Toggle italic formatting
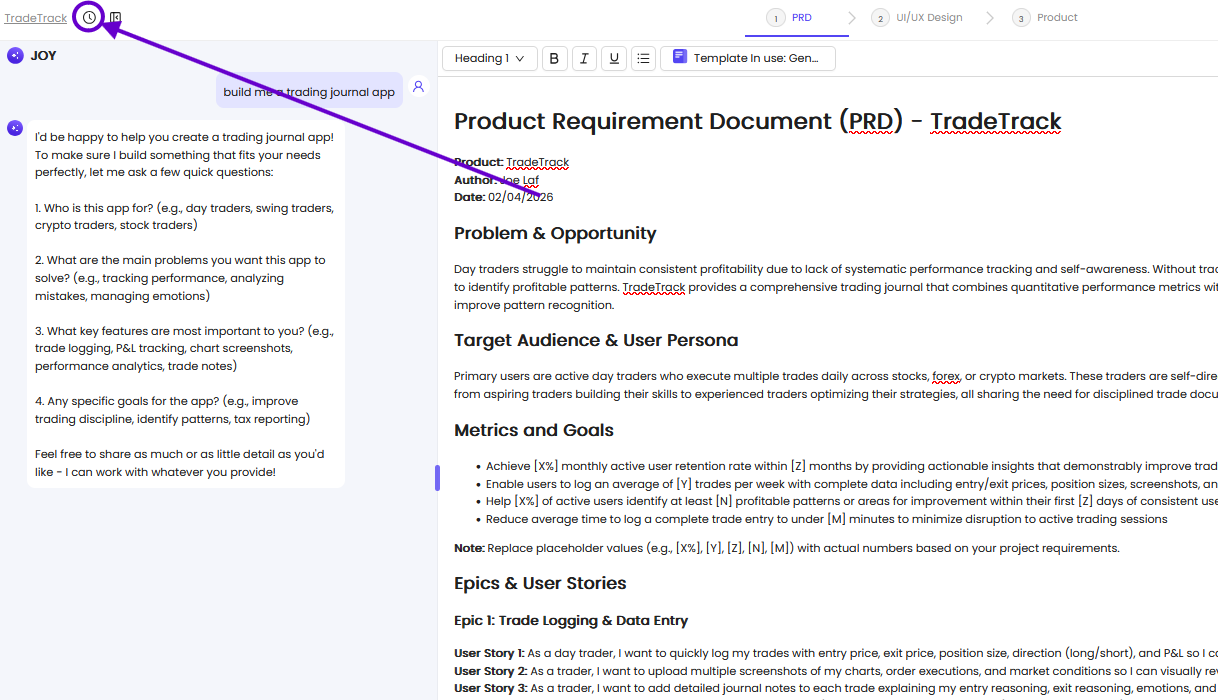Viewport: 1218px width, 700px height. tap(584, 57)
